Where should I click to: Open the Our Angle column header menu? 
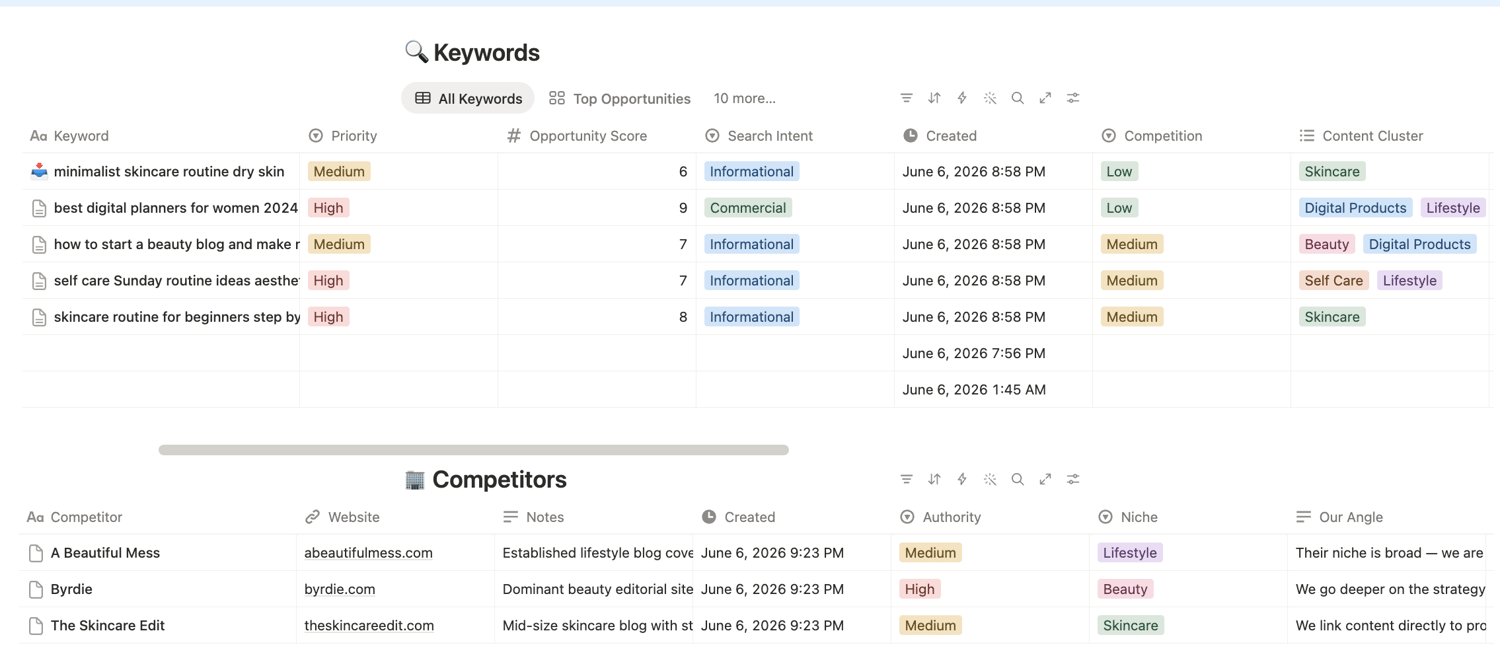point(1387,517)
